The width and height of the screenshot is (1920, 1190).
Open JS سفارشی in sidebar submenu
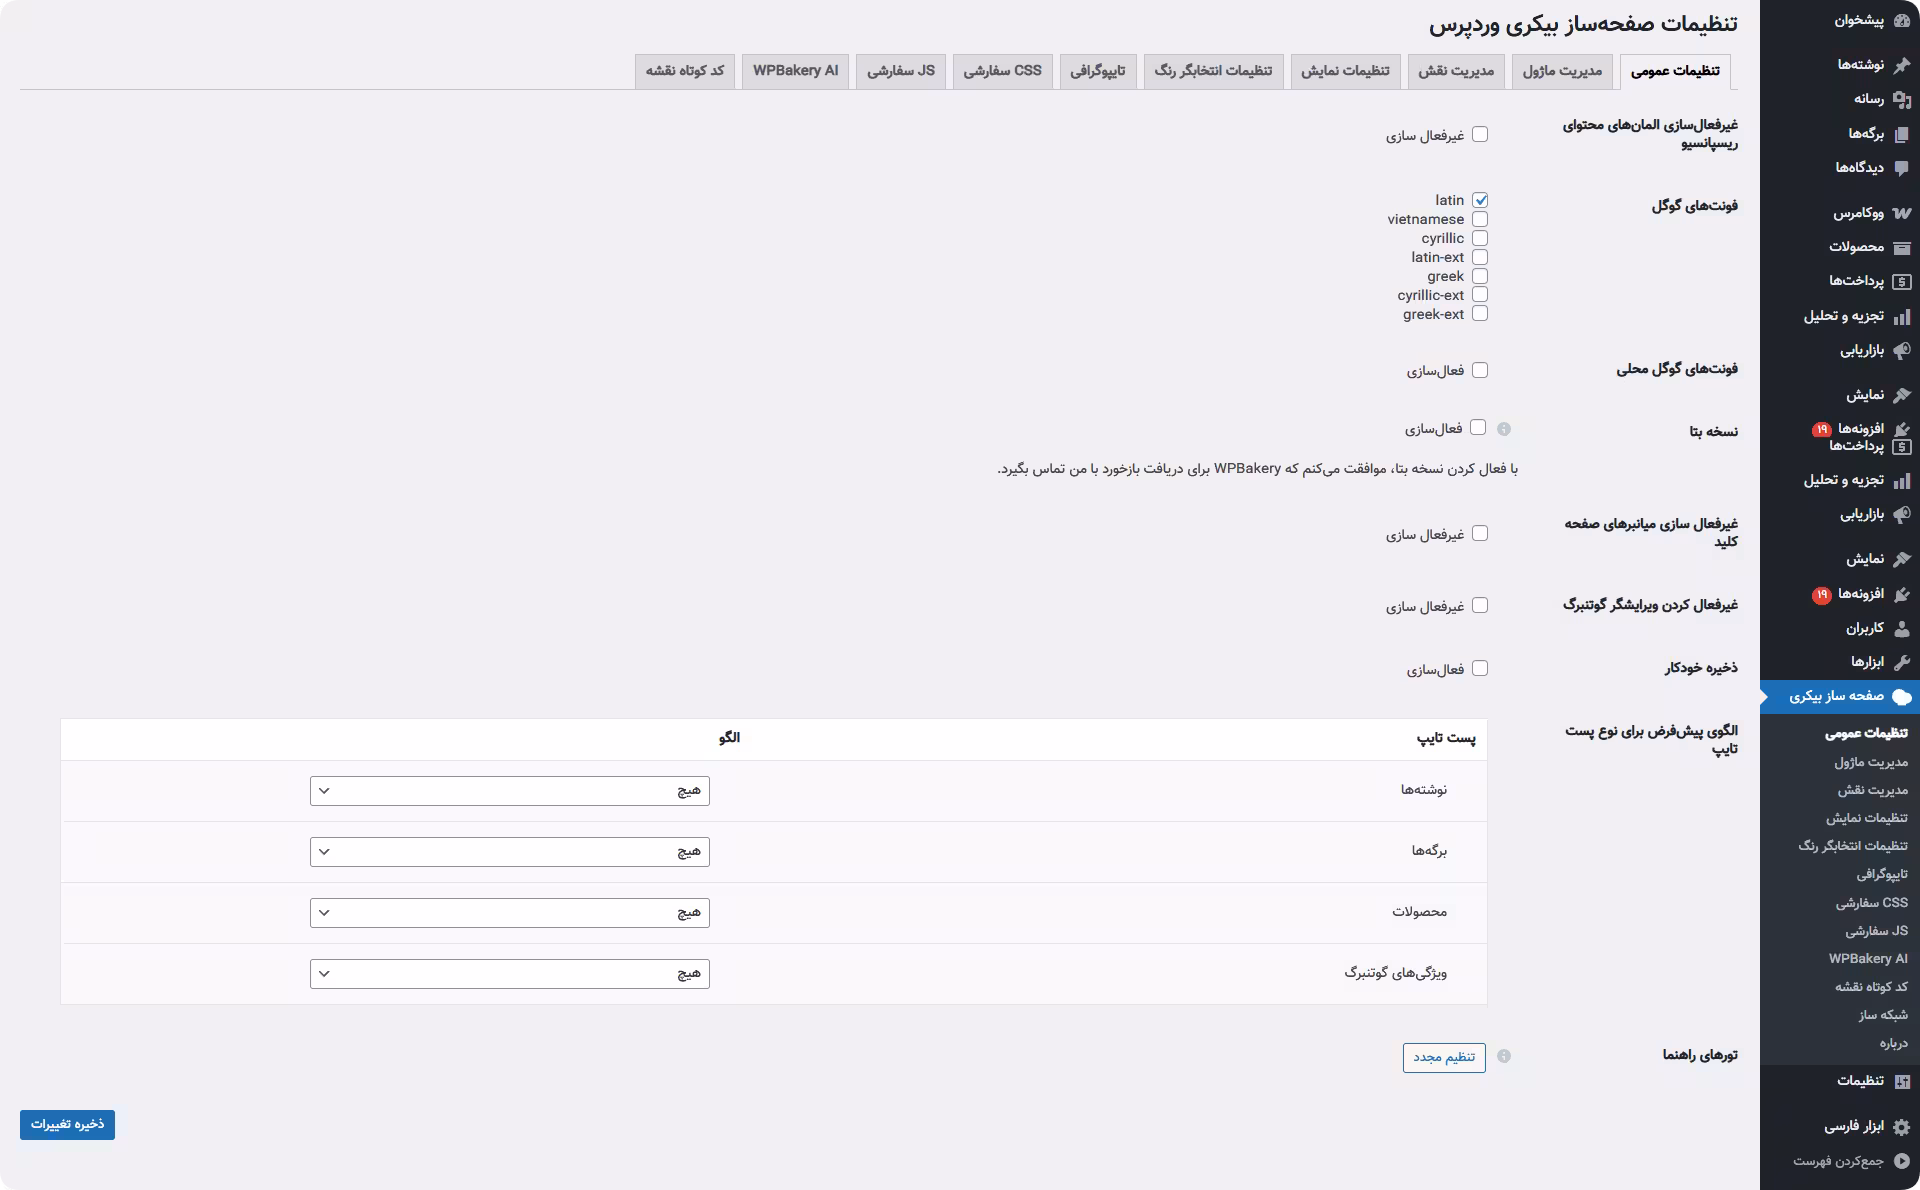[1877, 931]
